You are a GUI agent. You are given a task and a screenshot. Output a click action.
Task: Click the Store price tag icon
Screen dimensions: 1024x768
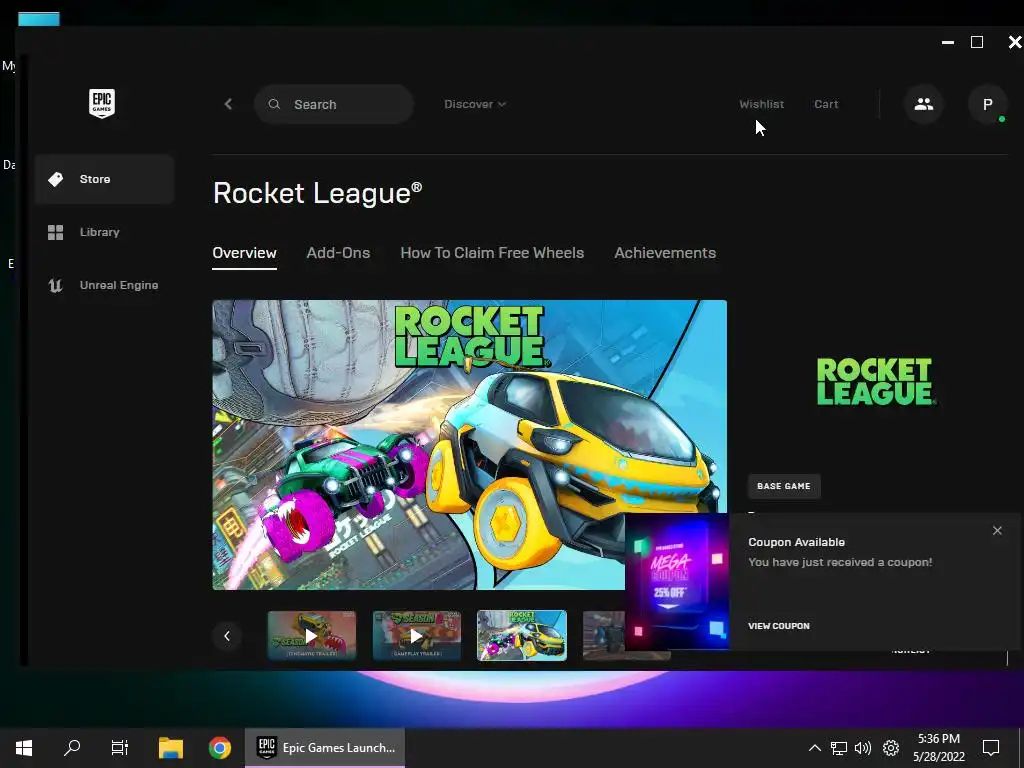coord(56,179)
